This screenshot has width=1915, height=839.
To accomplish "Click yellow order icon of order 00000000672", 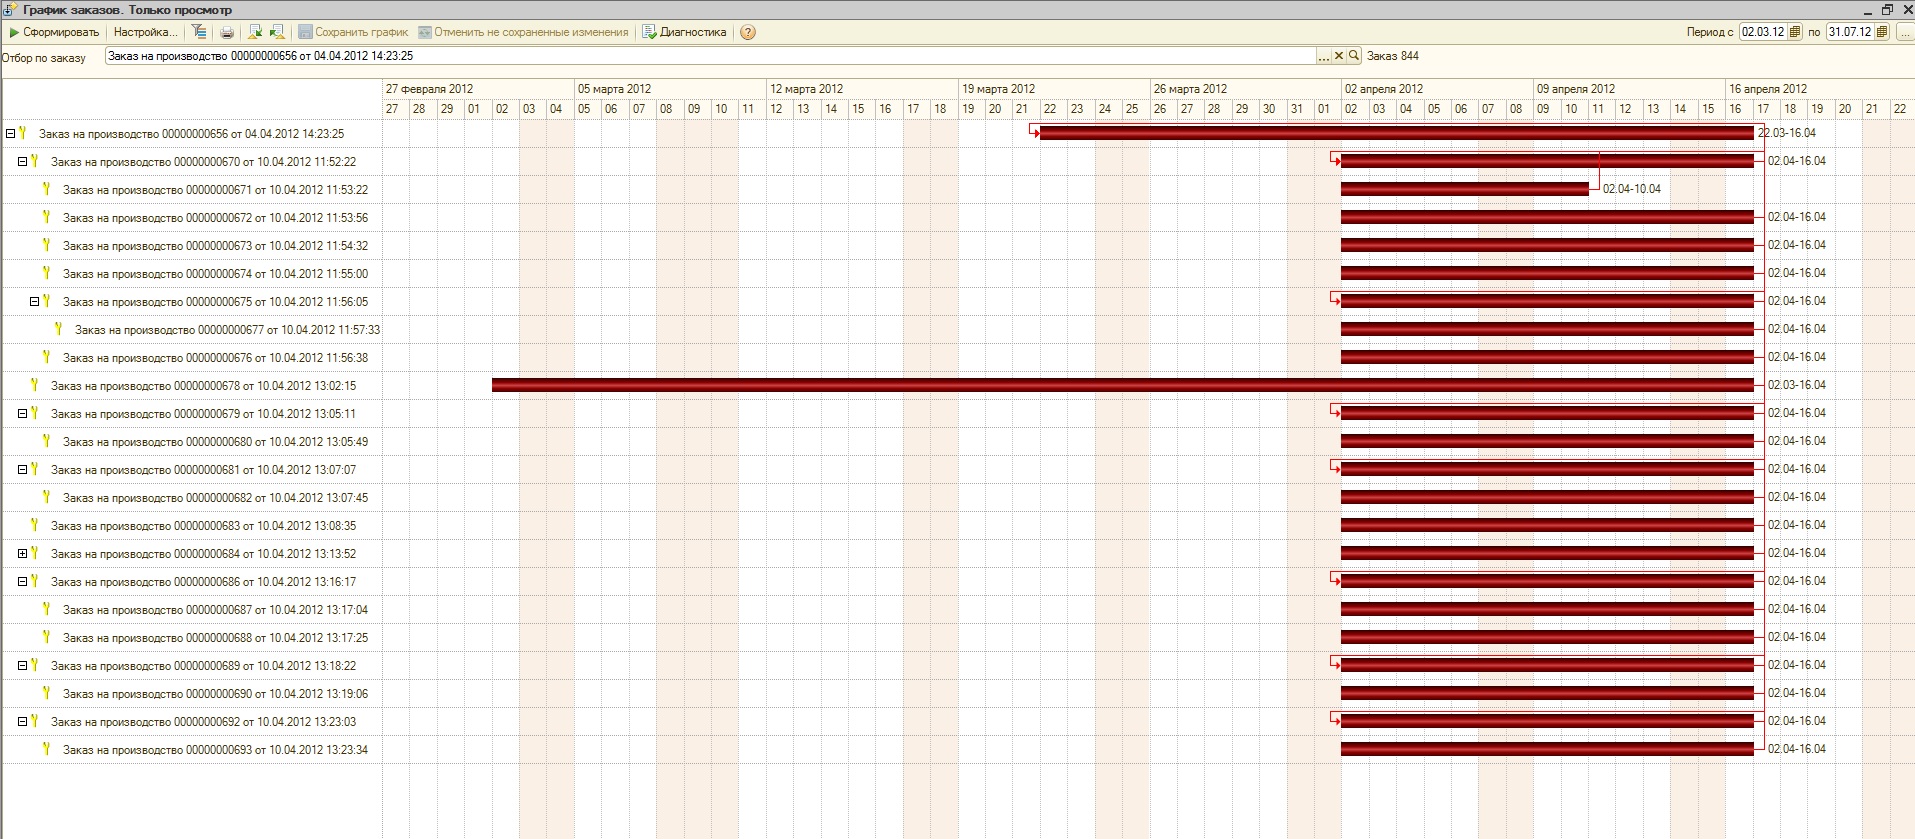I will (x=46, y=216).
